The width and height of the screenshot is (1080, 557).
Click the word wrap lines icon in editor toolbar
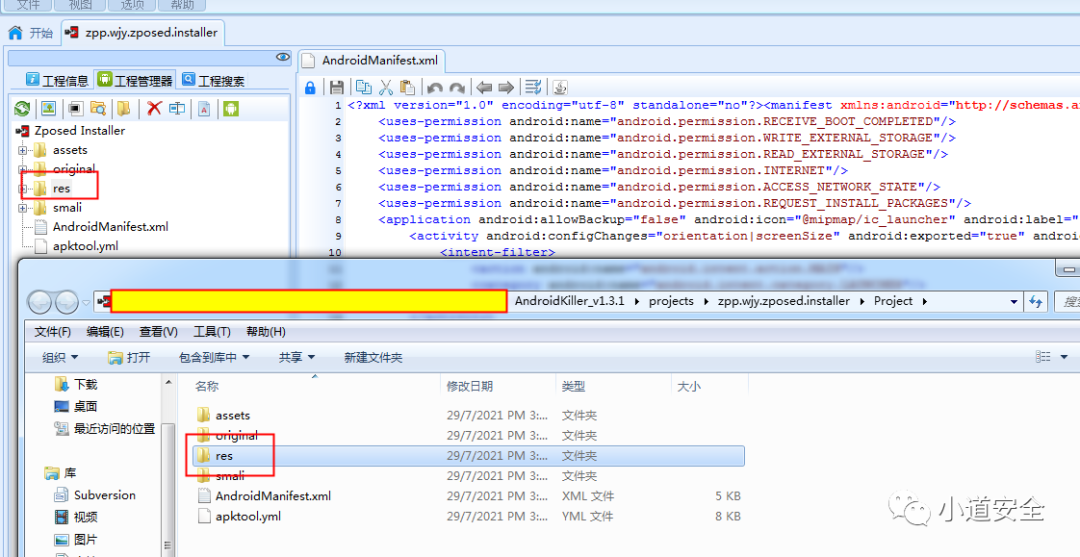click(533, 87)
